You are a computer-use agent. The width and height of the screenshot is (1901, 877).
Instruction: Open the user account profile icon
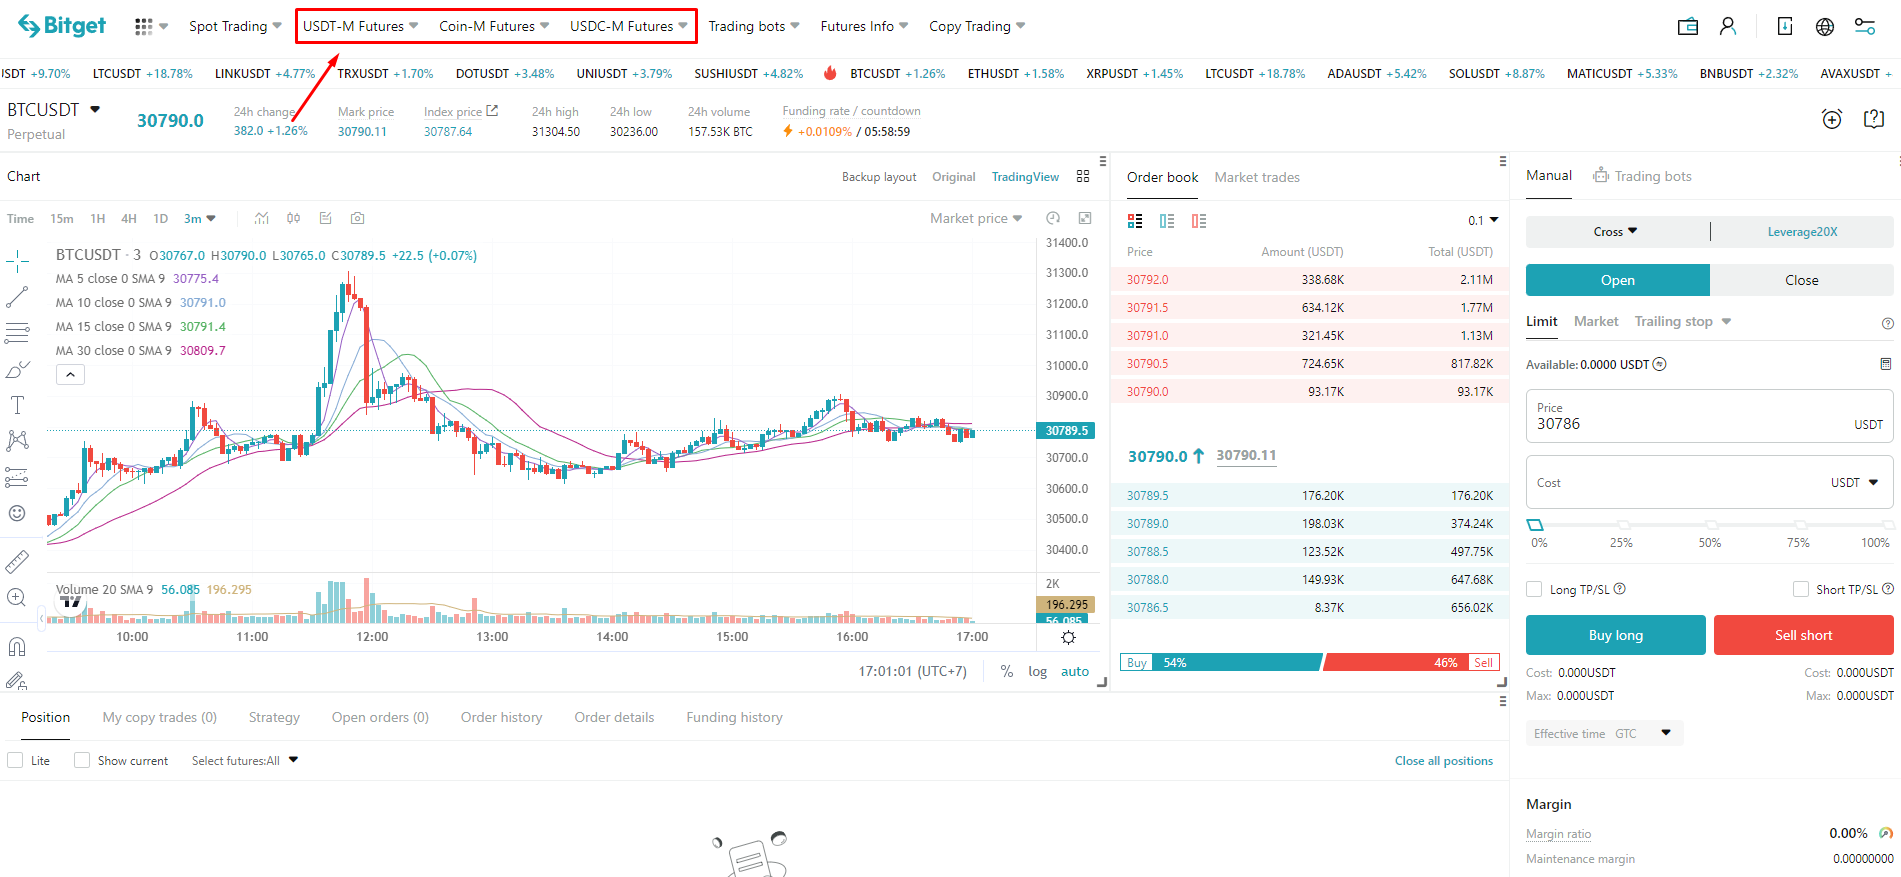(1728, 27)
